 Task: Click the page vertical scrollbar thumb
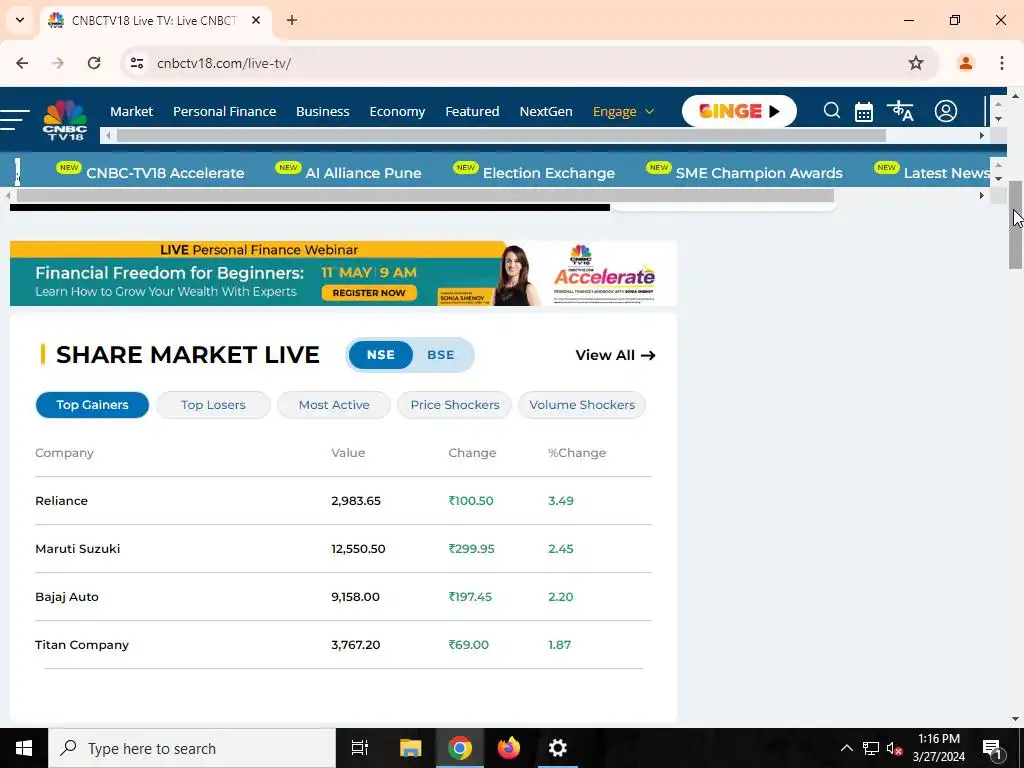(1016, 225)
